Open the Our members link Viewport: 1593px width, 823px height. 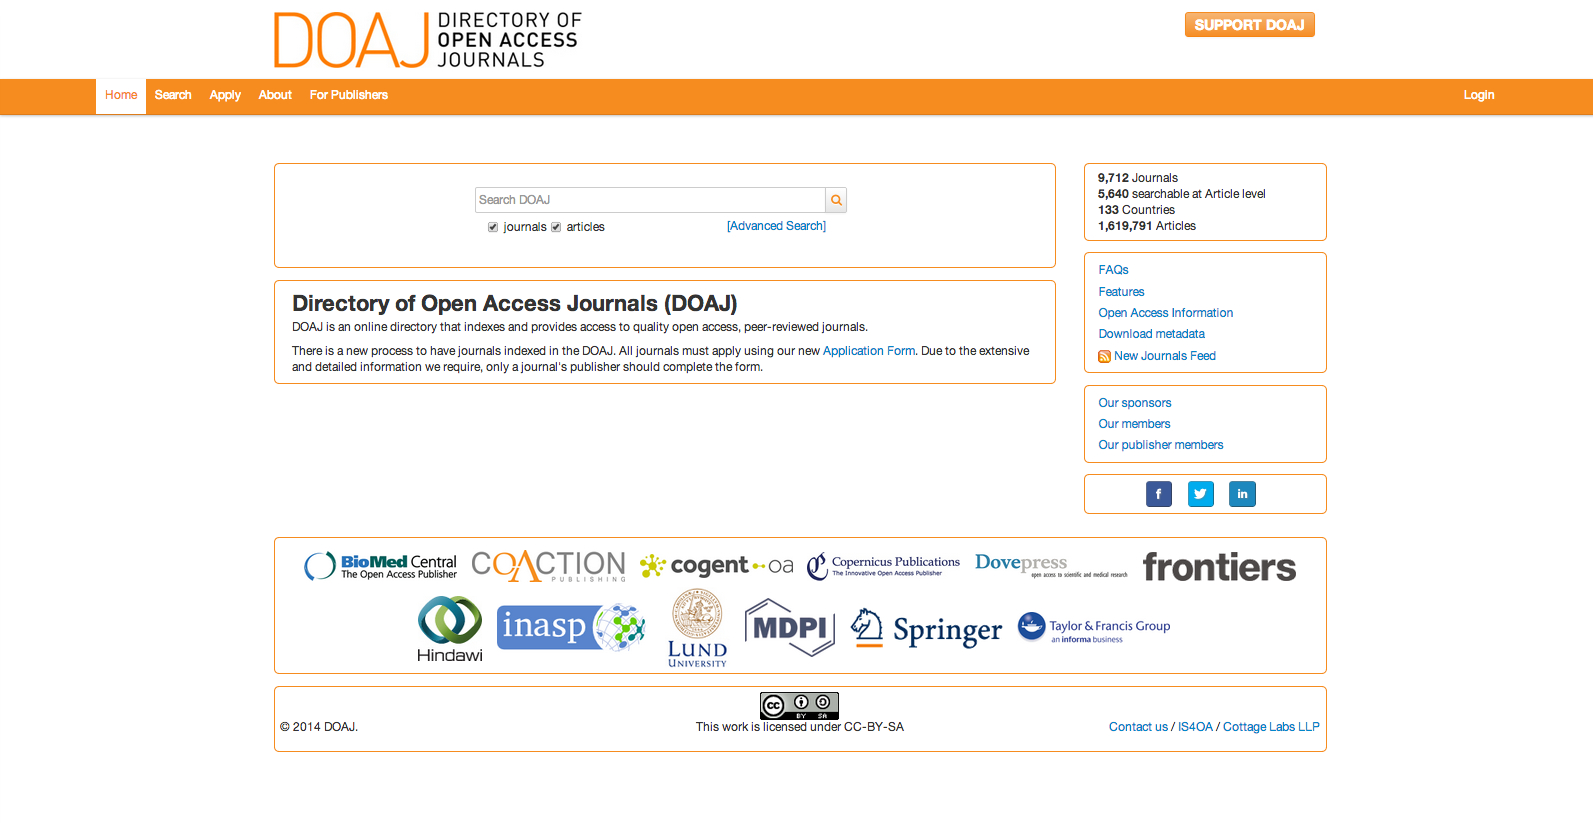(x=1134, y=424)
